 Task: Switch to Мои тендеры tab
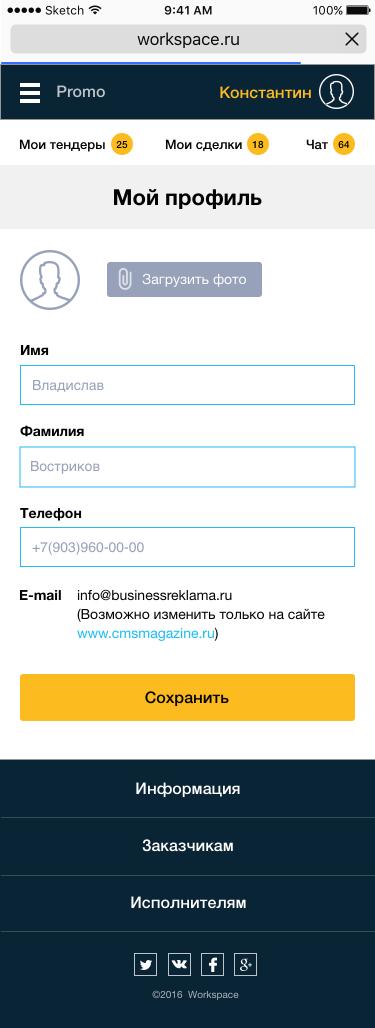[x=76, y=144]
